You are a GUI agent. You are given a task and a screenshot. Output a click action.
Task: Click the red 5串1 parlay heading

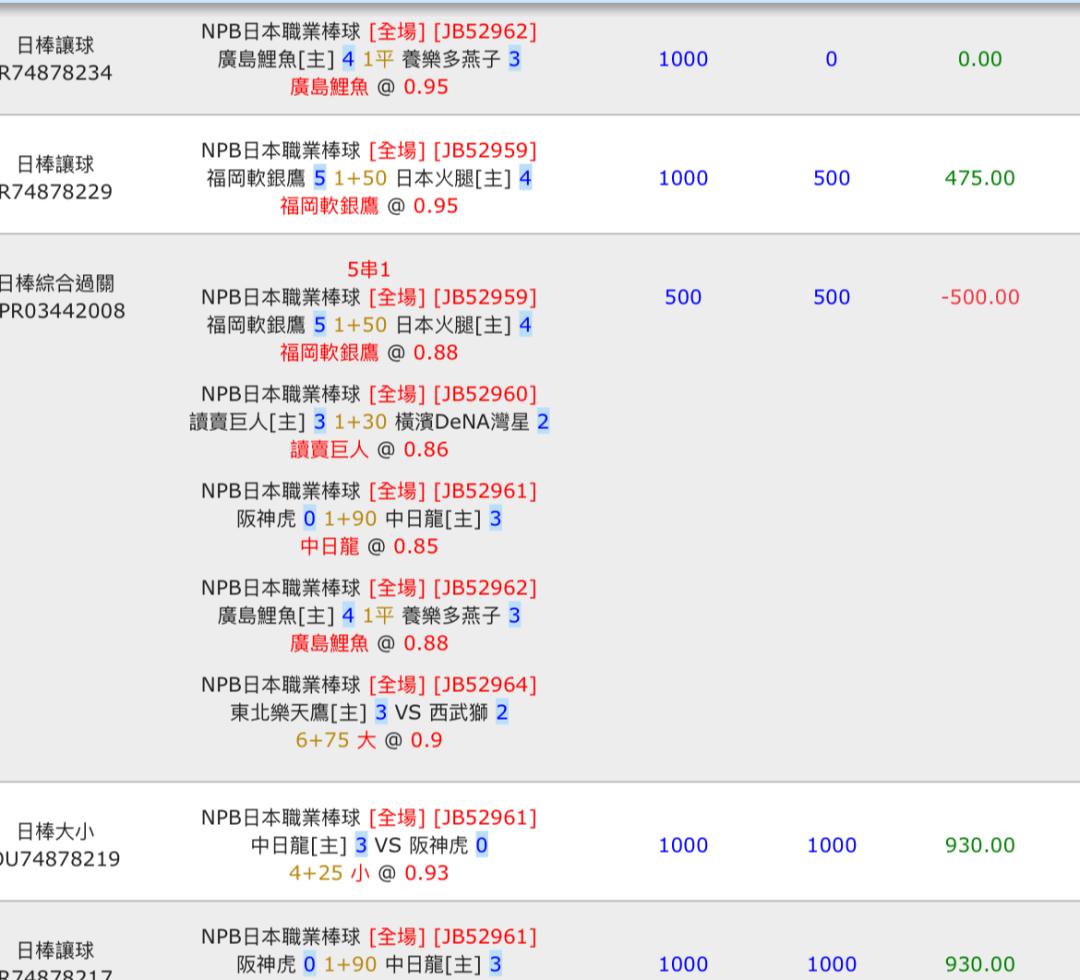(368, 269)
